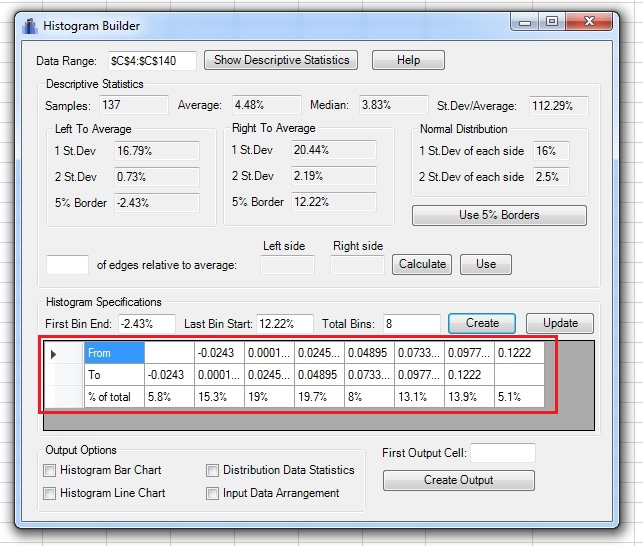Image resolution: width=643 pixels, height=546 pixels.
Task: Click the Total Bins field
Action: pyautogui.click(x=412, y=324)
